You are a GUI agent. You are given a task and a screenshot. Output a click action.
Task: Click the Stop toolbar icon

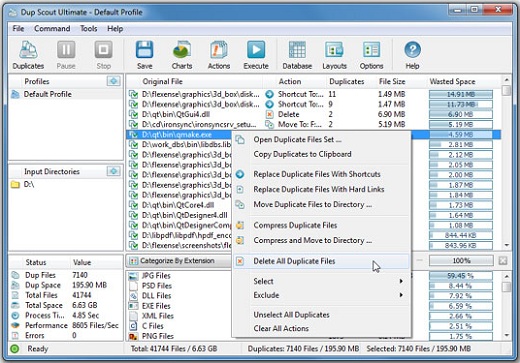click(x=103, y=50)
